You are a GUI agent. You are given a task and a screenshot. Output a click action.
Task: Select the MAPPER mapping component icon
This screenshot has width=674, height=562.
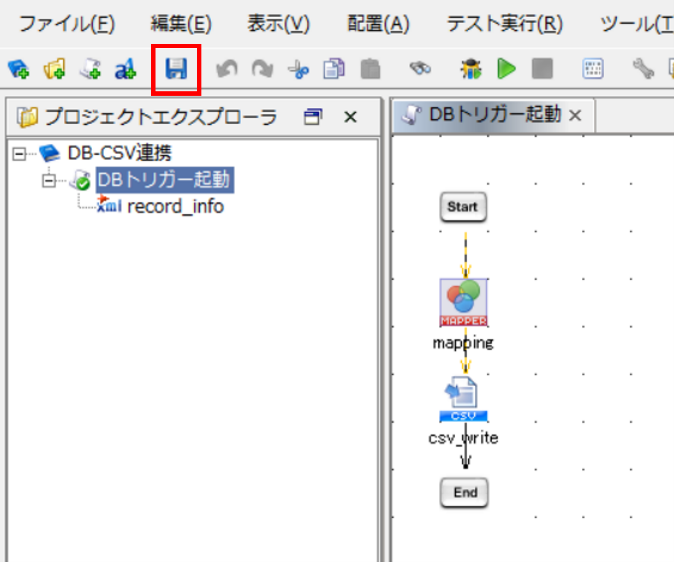pos(463,302)
